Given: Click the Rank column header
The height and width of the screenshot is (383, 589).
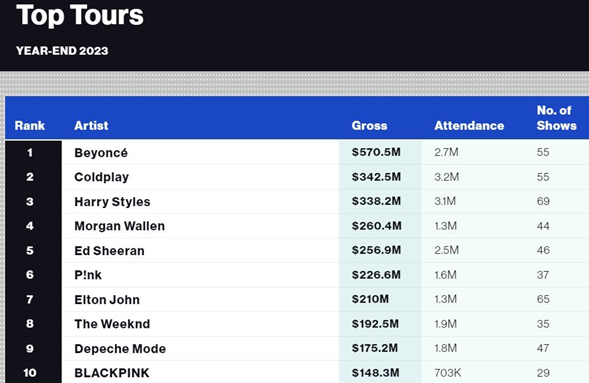Looking at the screenshot, I should tap(30, 125).
